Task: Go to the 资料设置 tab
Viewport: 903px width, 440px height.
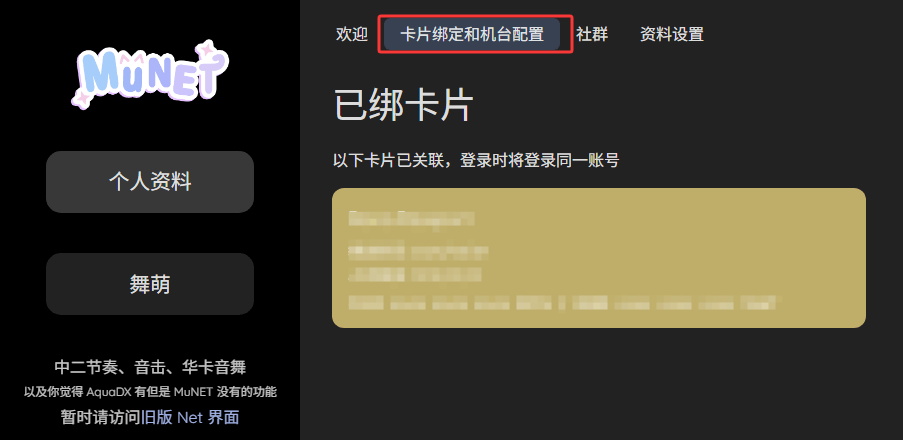Action: coord(672,35)
